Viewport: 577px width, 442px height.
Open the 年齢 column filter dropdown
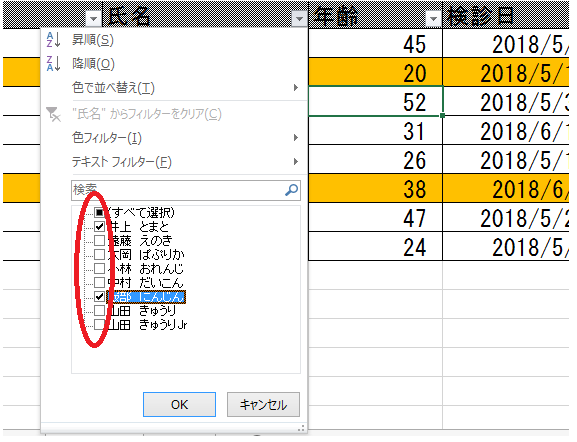point(433,19)
